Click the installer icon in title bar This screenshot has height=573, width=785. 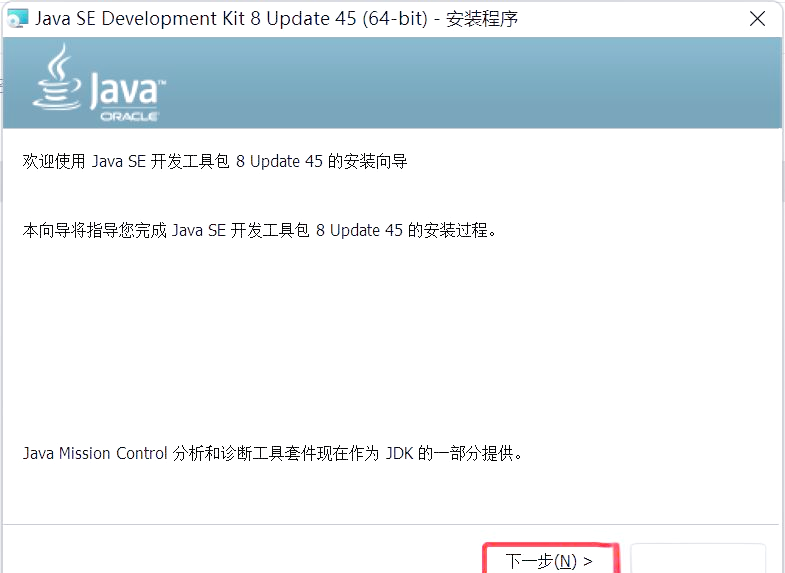coord(18,19)
